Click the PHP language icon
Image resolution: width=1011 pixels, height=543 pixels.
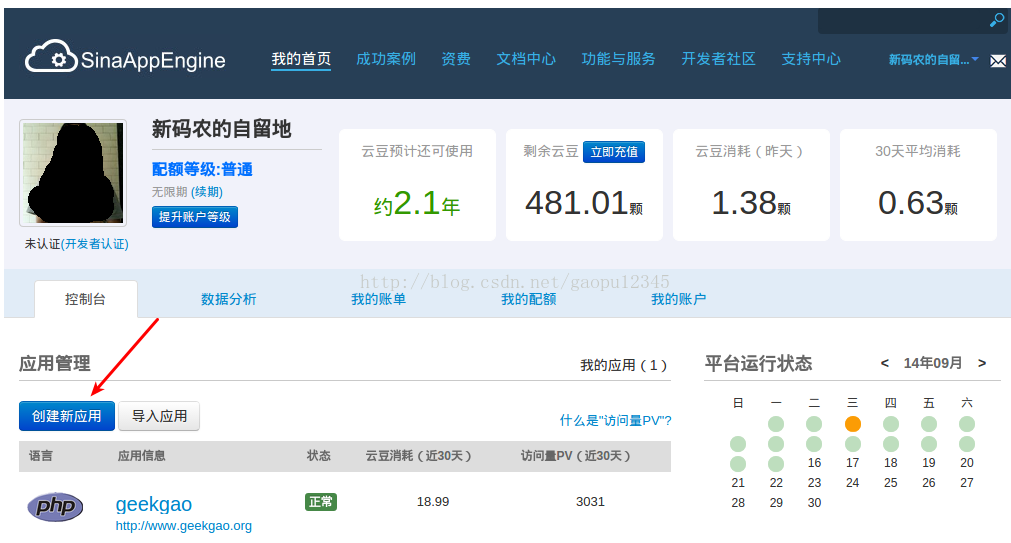(x=55, y=506)
